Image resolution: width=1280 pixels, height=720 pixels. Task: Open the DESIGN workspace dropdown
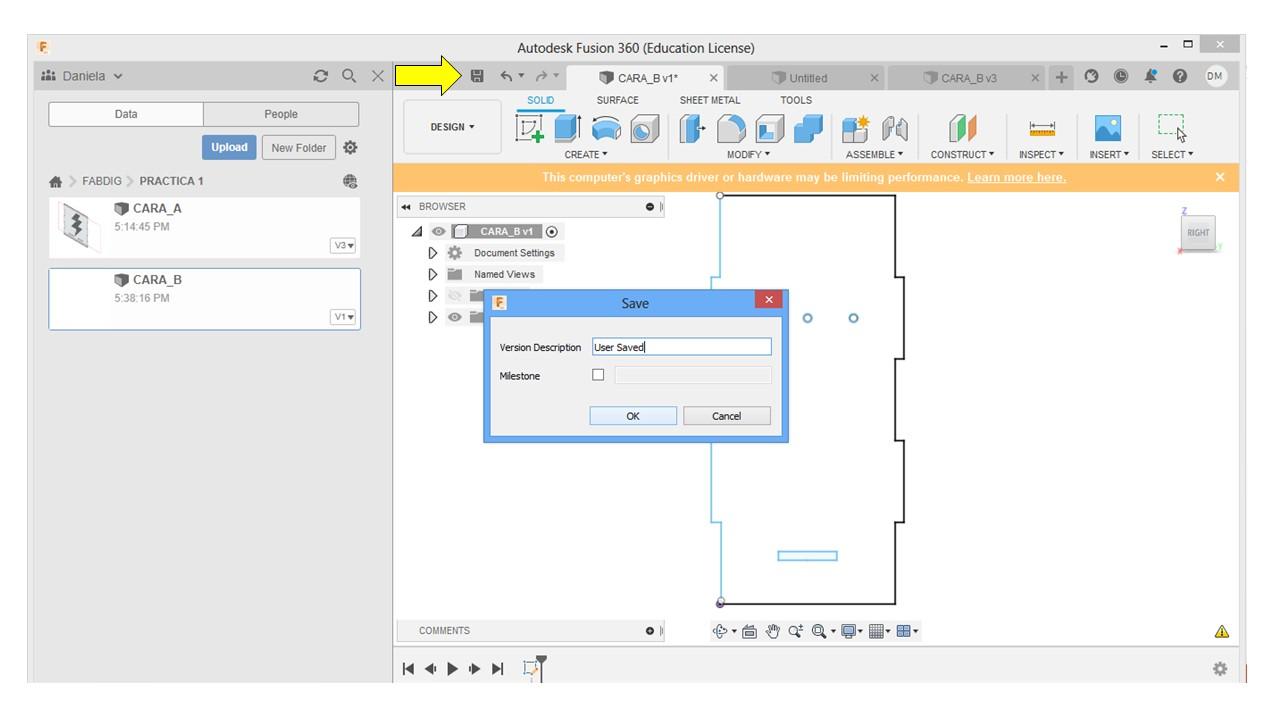tap(452, 128)
